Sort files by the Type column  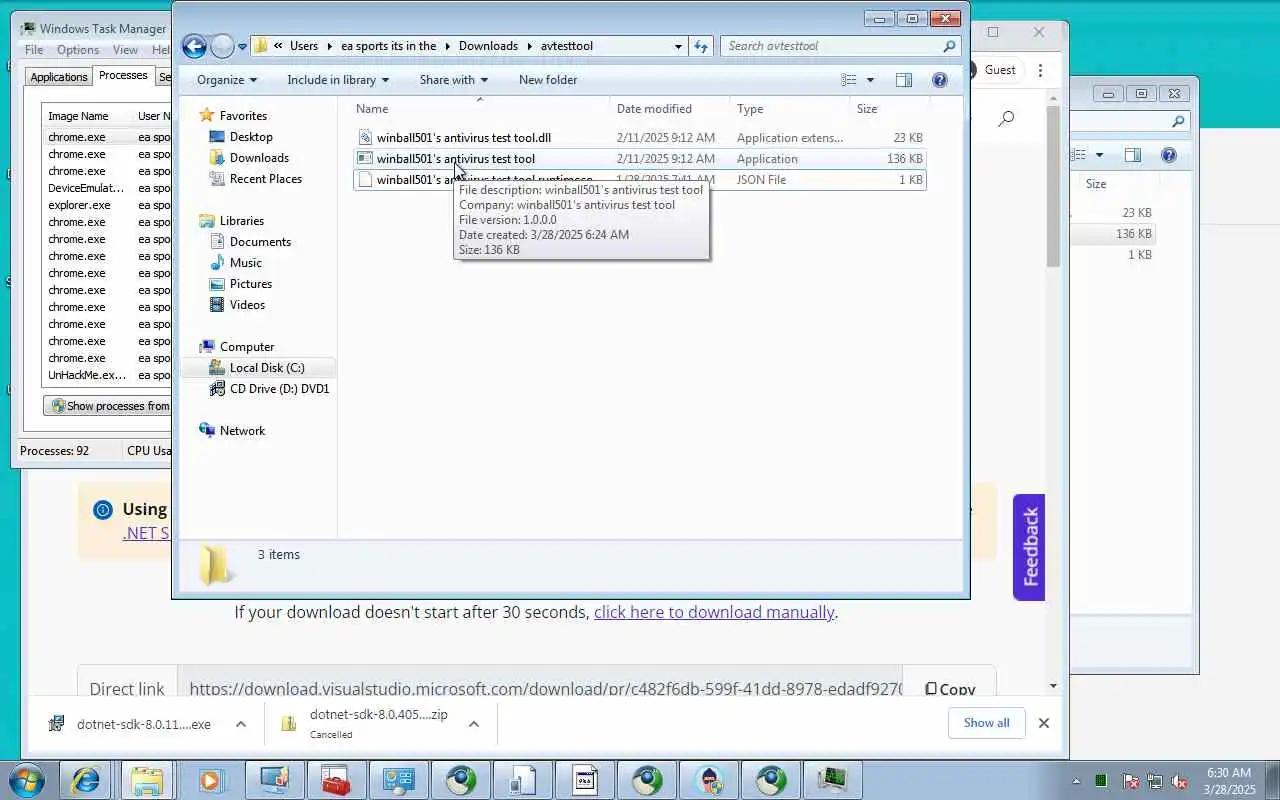click(790, 109)
